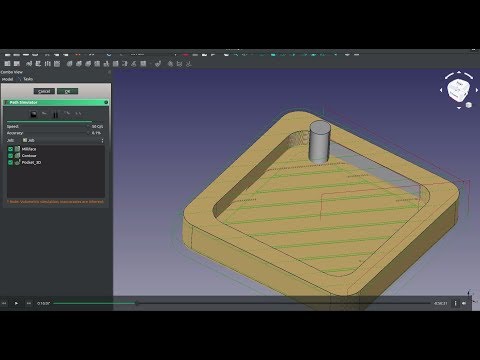
Task: Click the remaining time in the video player
Action: [440, 303]
